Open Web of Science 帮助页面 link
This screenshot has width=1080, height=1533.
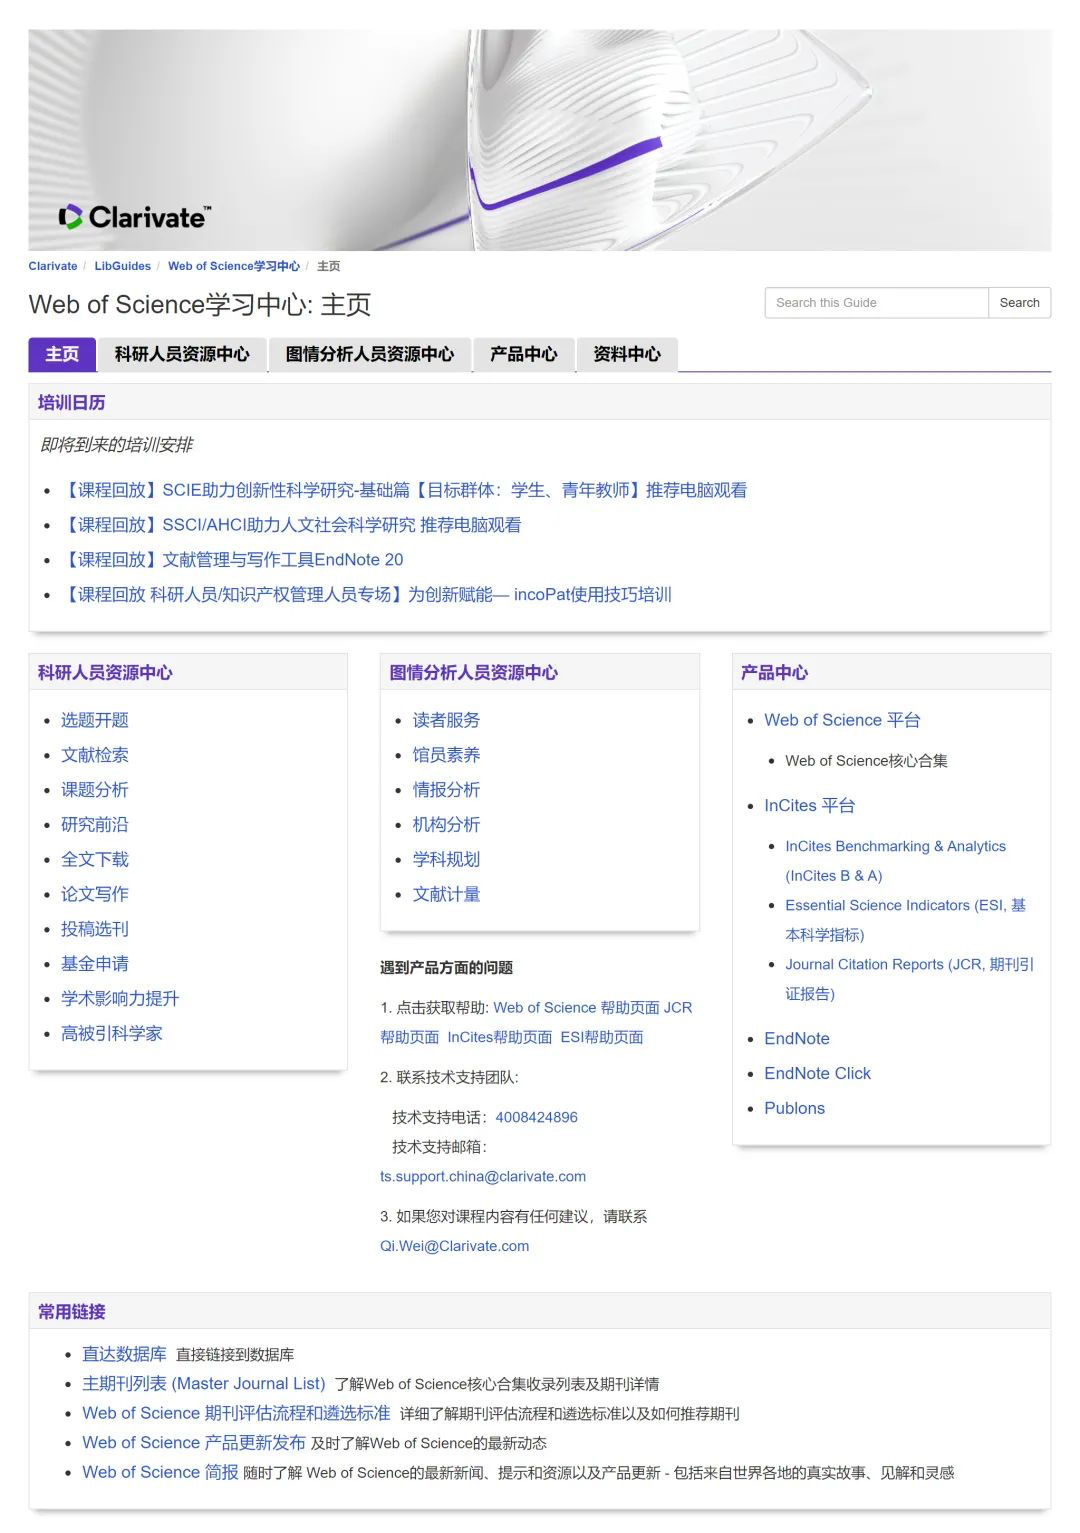coord(576,1008)
